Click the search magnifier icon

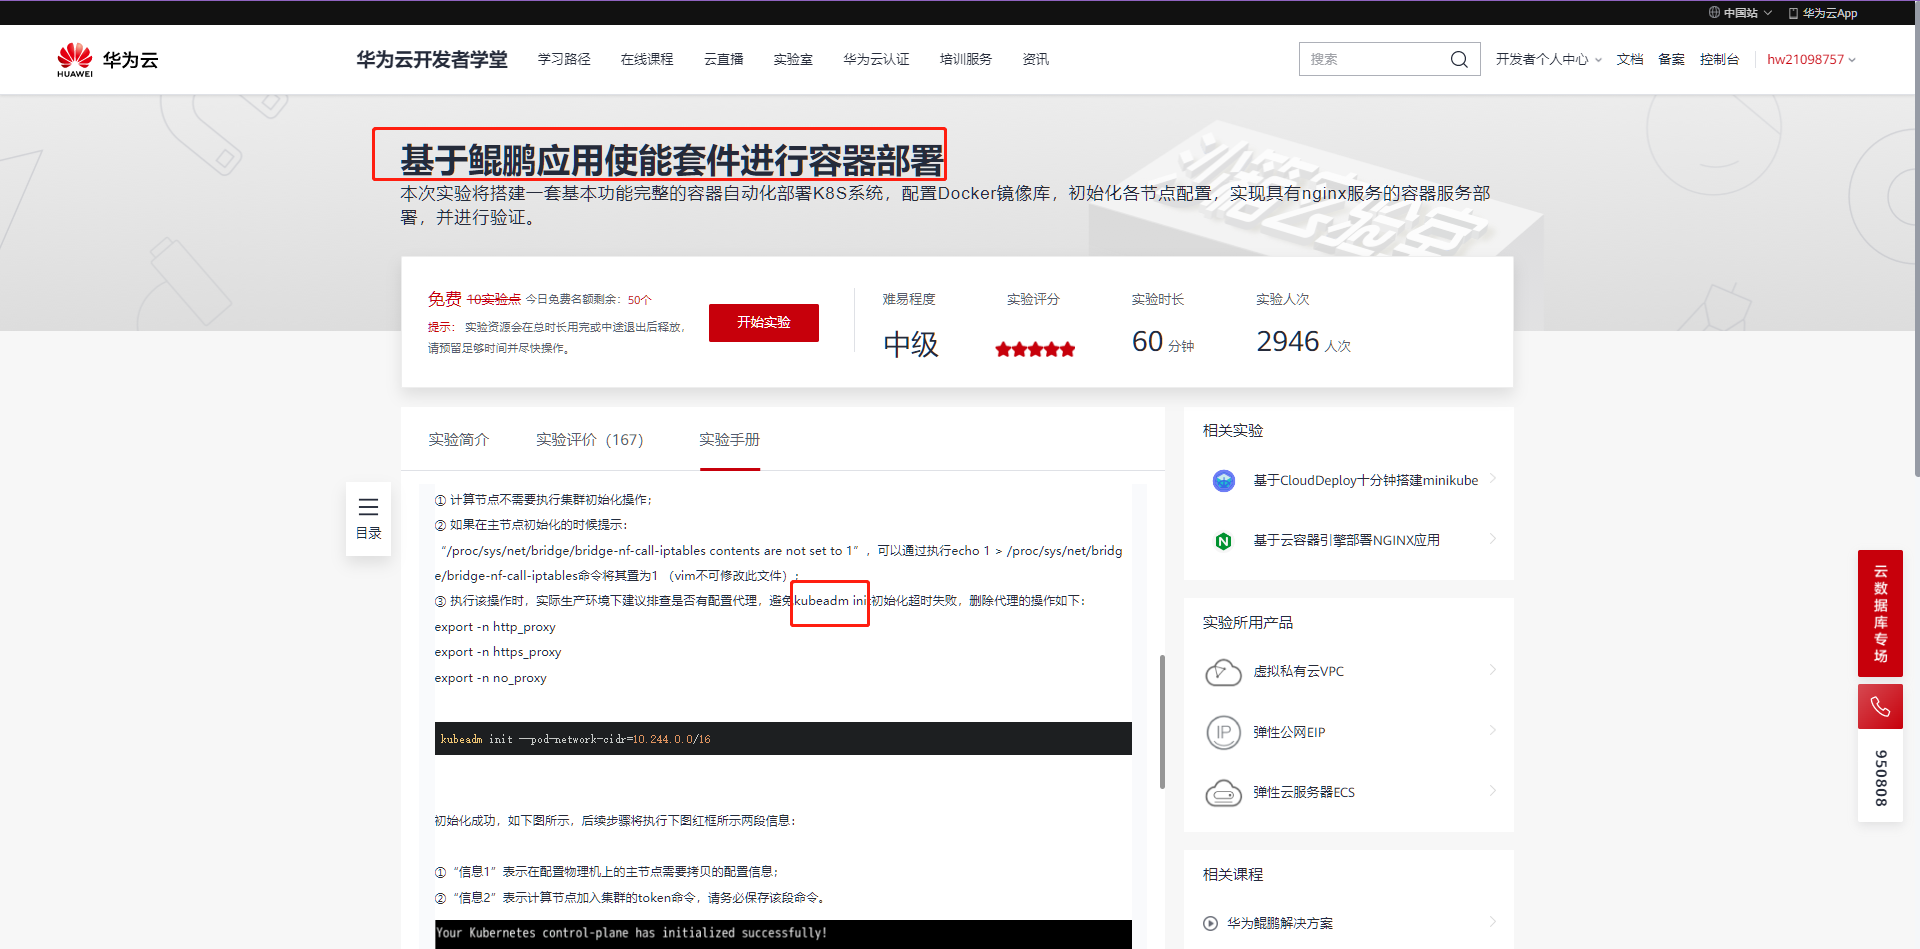click(x=1459, y=60)
